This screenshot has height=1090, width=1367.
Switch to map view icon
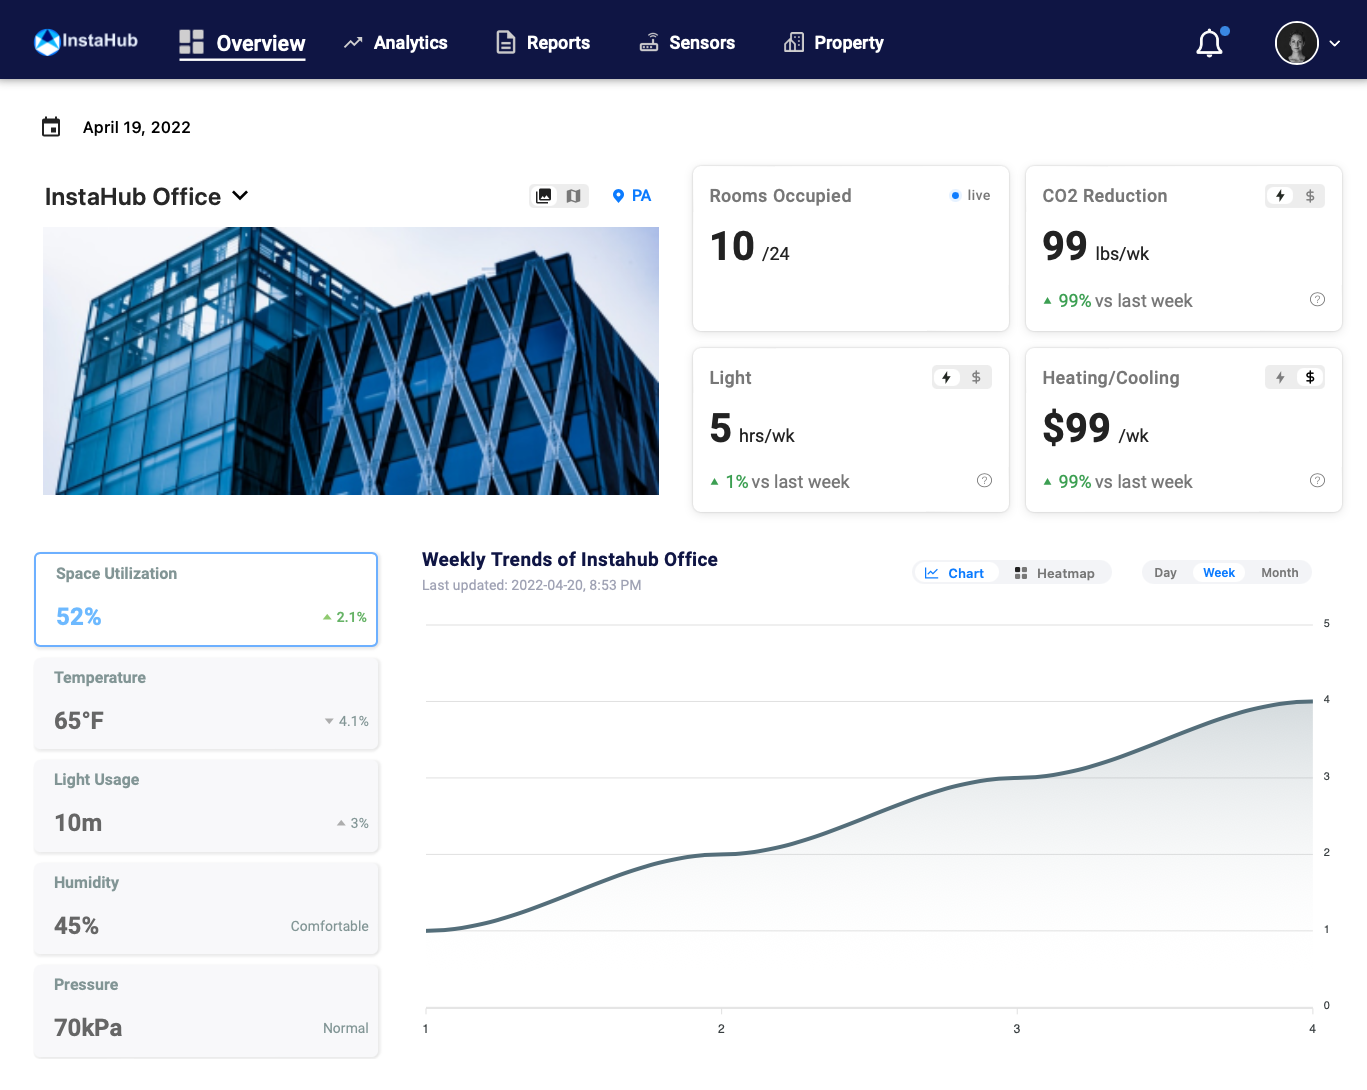click(573, 196)
